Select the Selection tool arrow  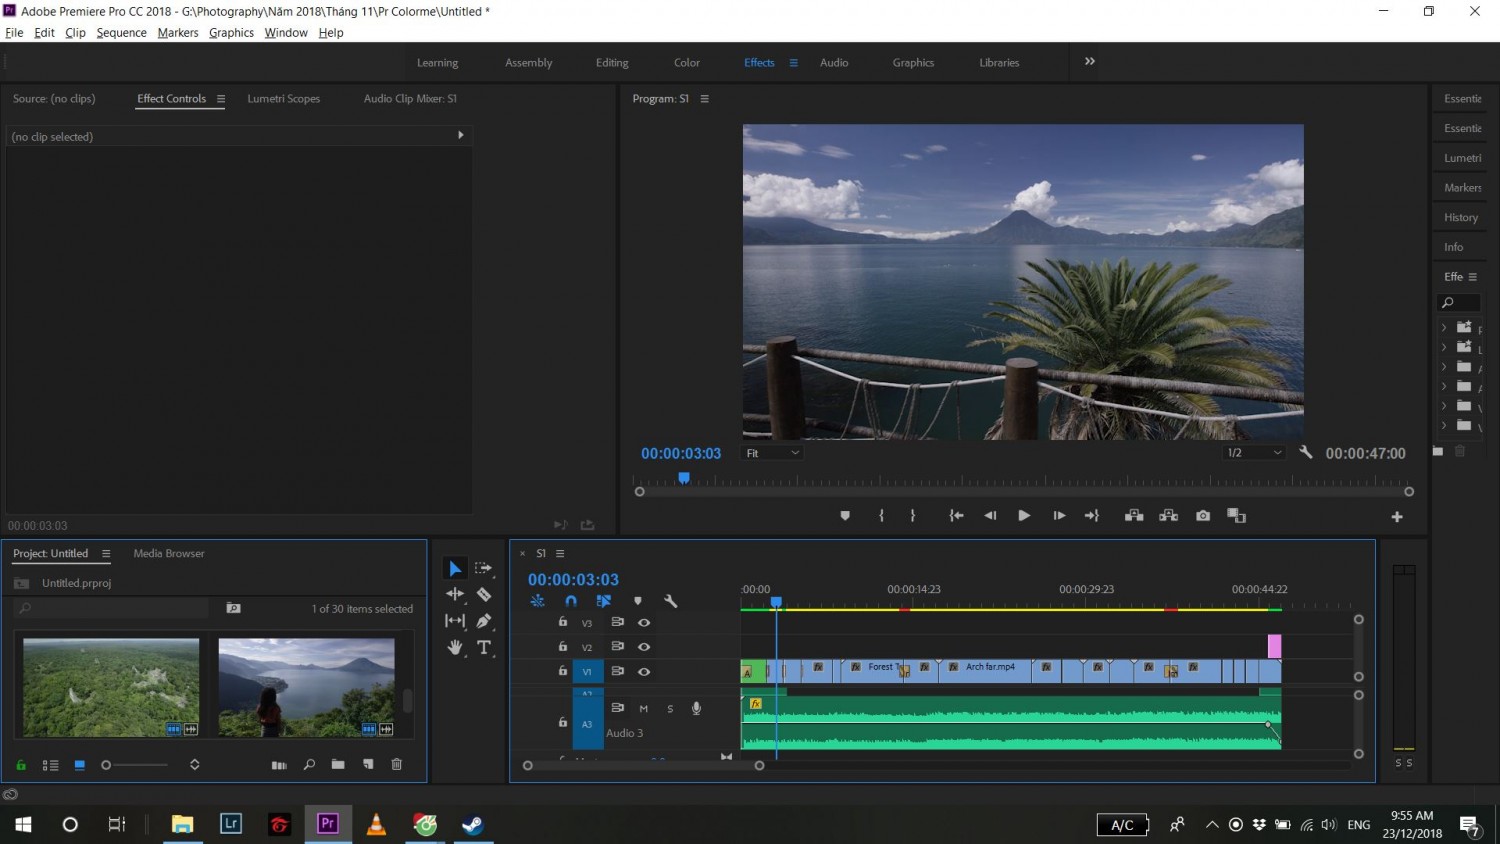click(x=455, y=568)
